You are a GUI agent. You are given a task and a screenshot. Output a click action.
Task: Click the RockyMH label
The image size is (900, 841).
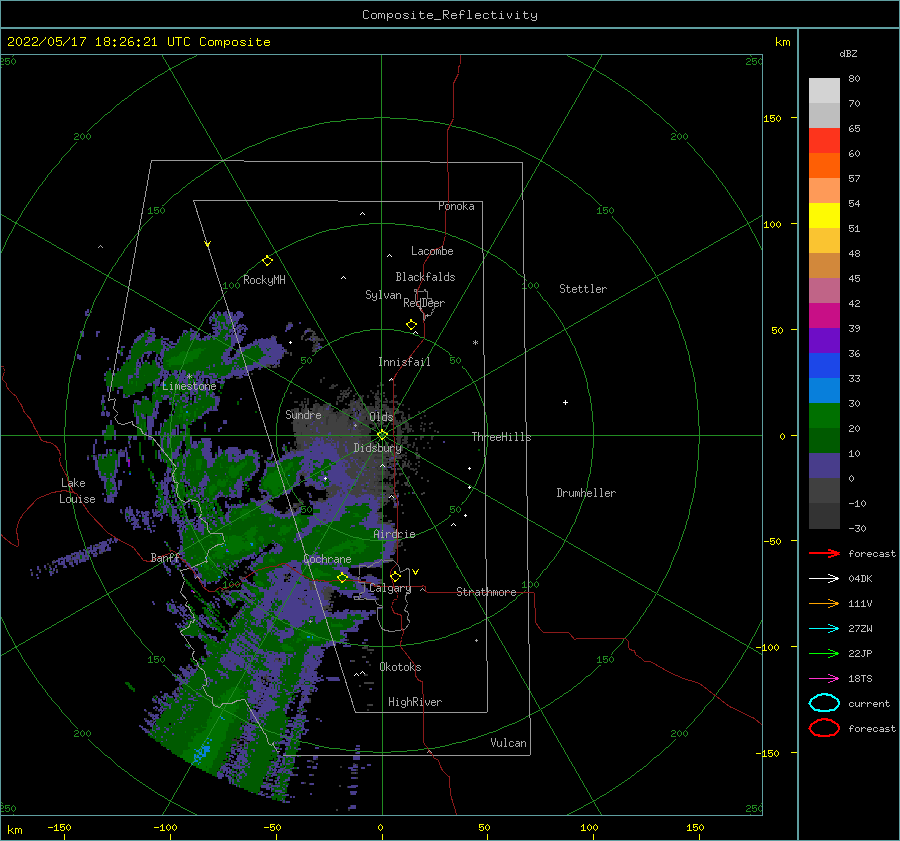[264, 280]
